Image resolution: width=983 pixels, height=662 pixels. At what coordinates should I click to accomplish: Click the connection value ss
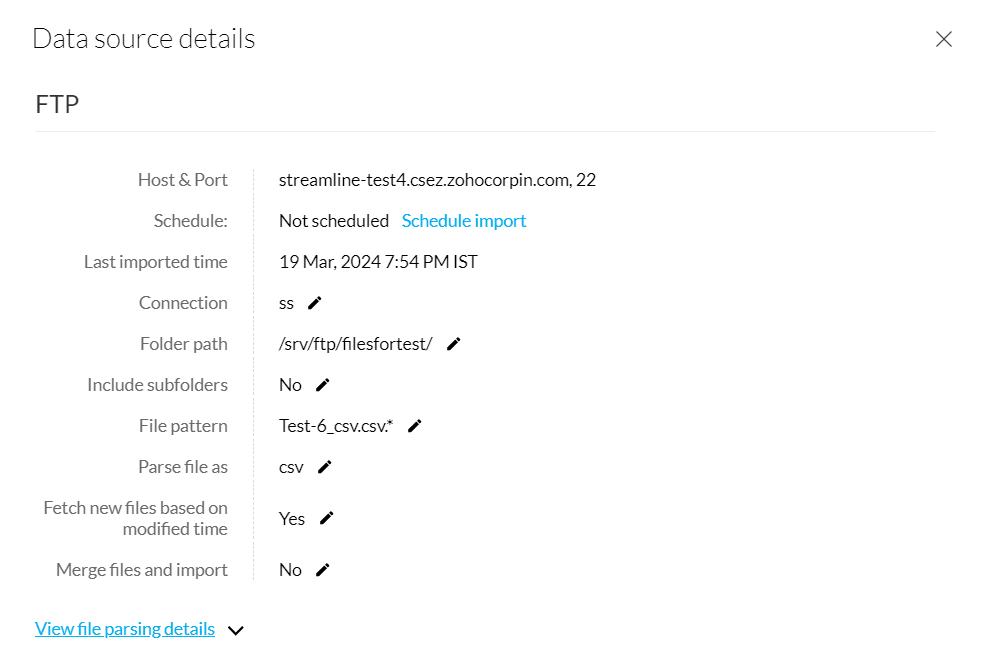[287, 303]
